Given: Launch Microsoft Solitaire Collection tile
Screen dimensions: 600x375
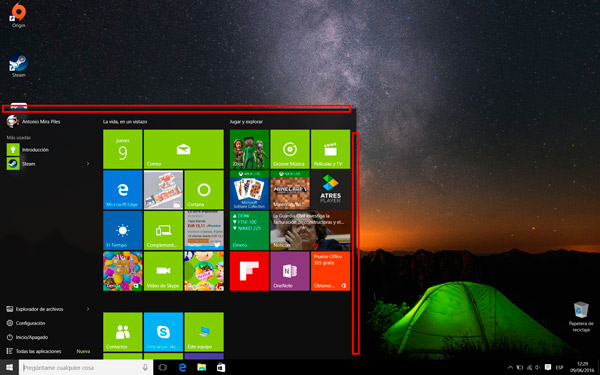Looking at the screenshot, I should (249, 189).
